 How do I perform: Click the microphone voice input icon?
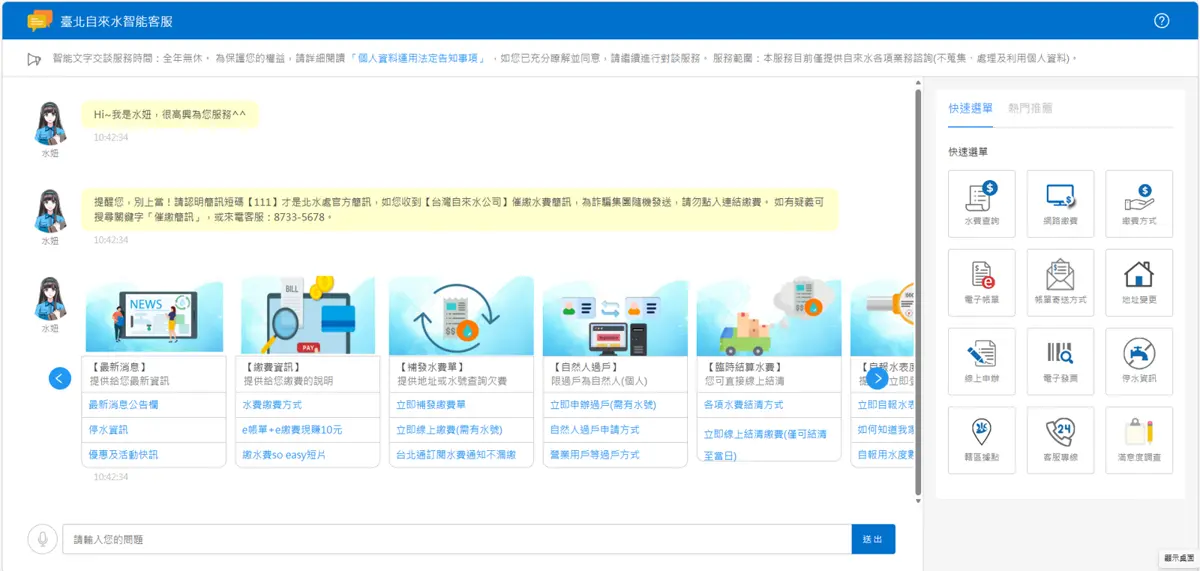(x=43, y=539)
